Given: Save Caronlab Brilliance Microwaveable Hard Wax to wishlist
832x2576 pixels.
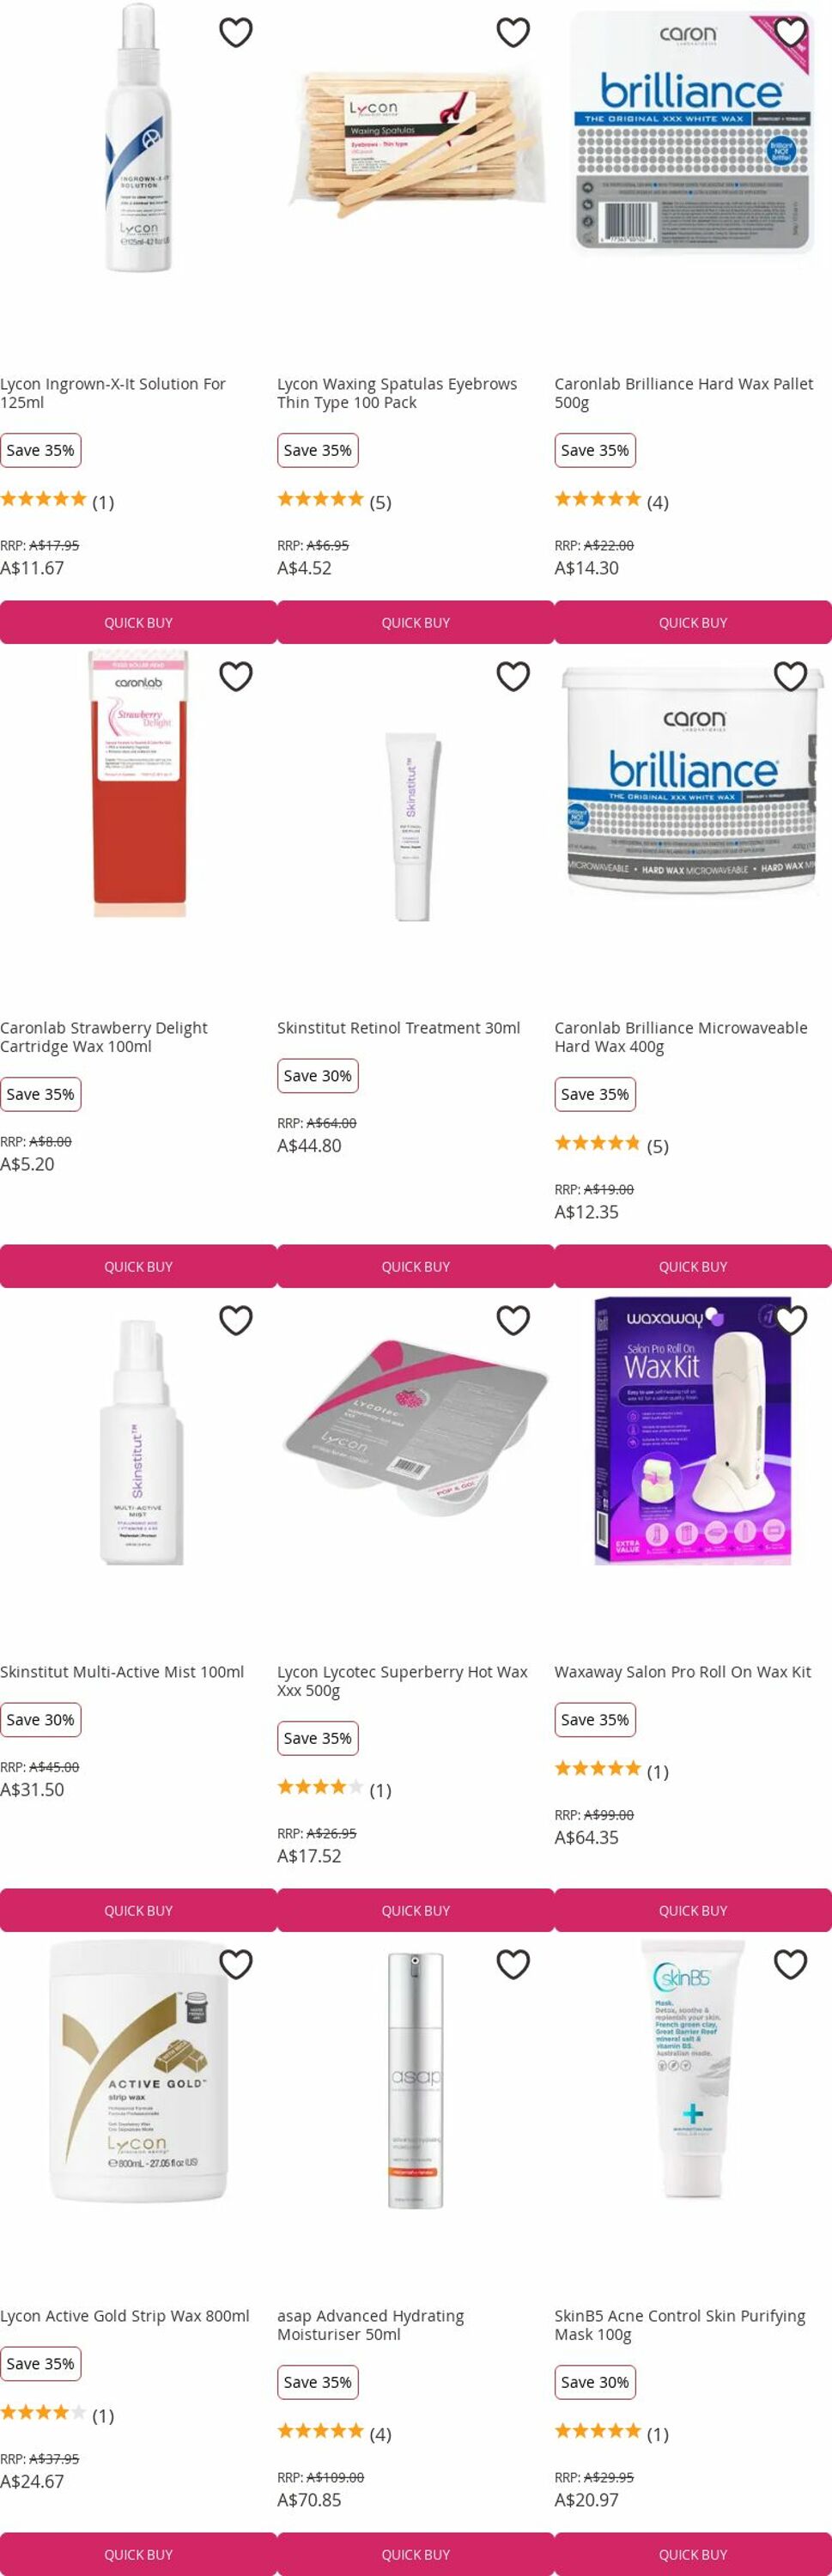Looking at the screenshot, I should pyautogui.click(x=791, y=677).
